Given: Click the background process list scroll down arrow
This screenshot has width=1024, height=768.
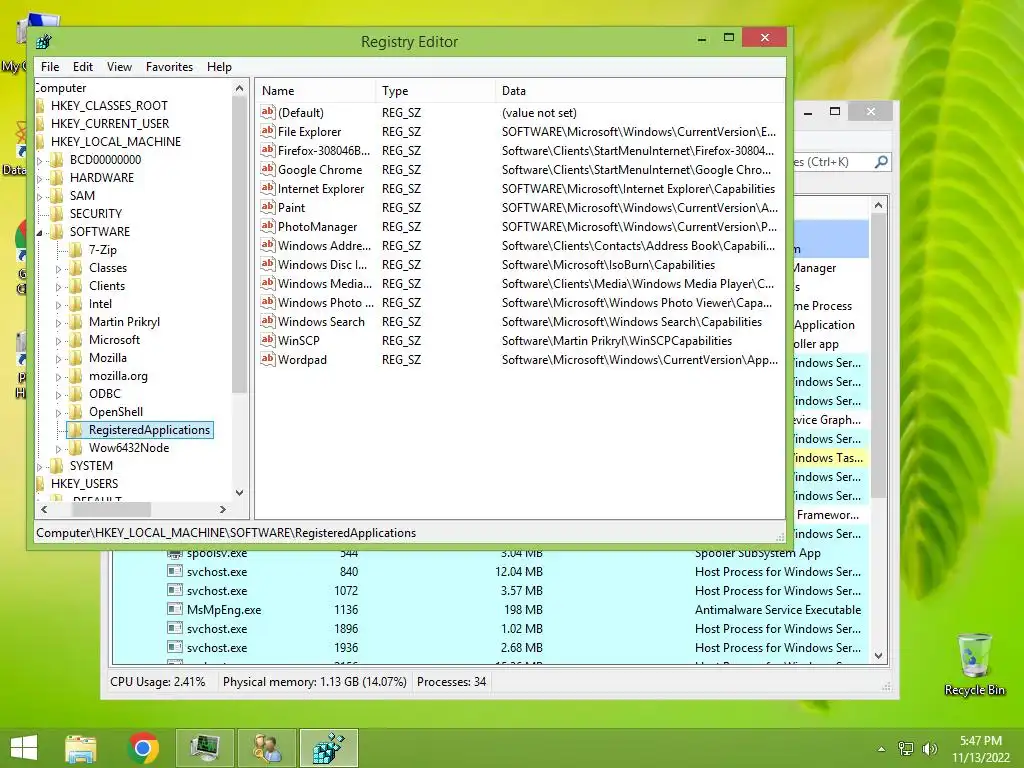Looking at the screenshot, I should [x=878, y=655].
